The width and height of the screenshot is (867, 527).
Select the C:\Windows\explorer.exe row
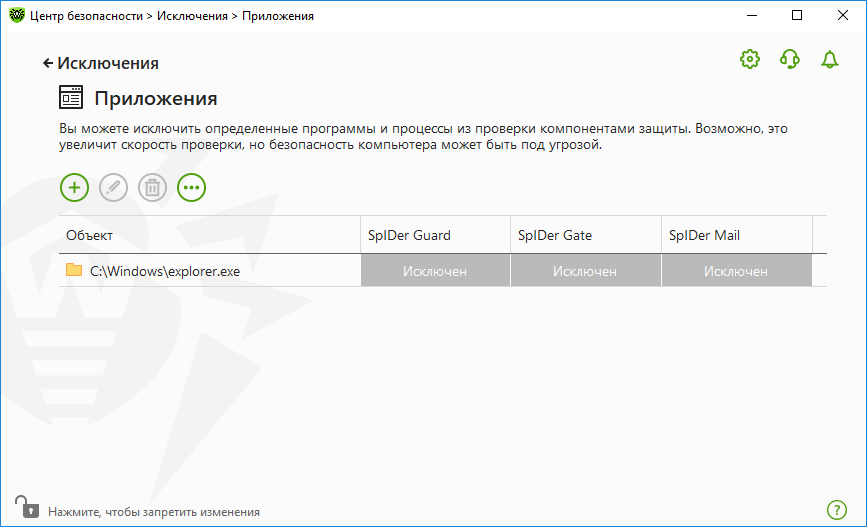pos(442,271)
